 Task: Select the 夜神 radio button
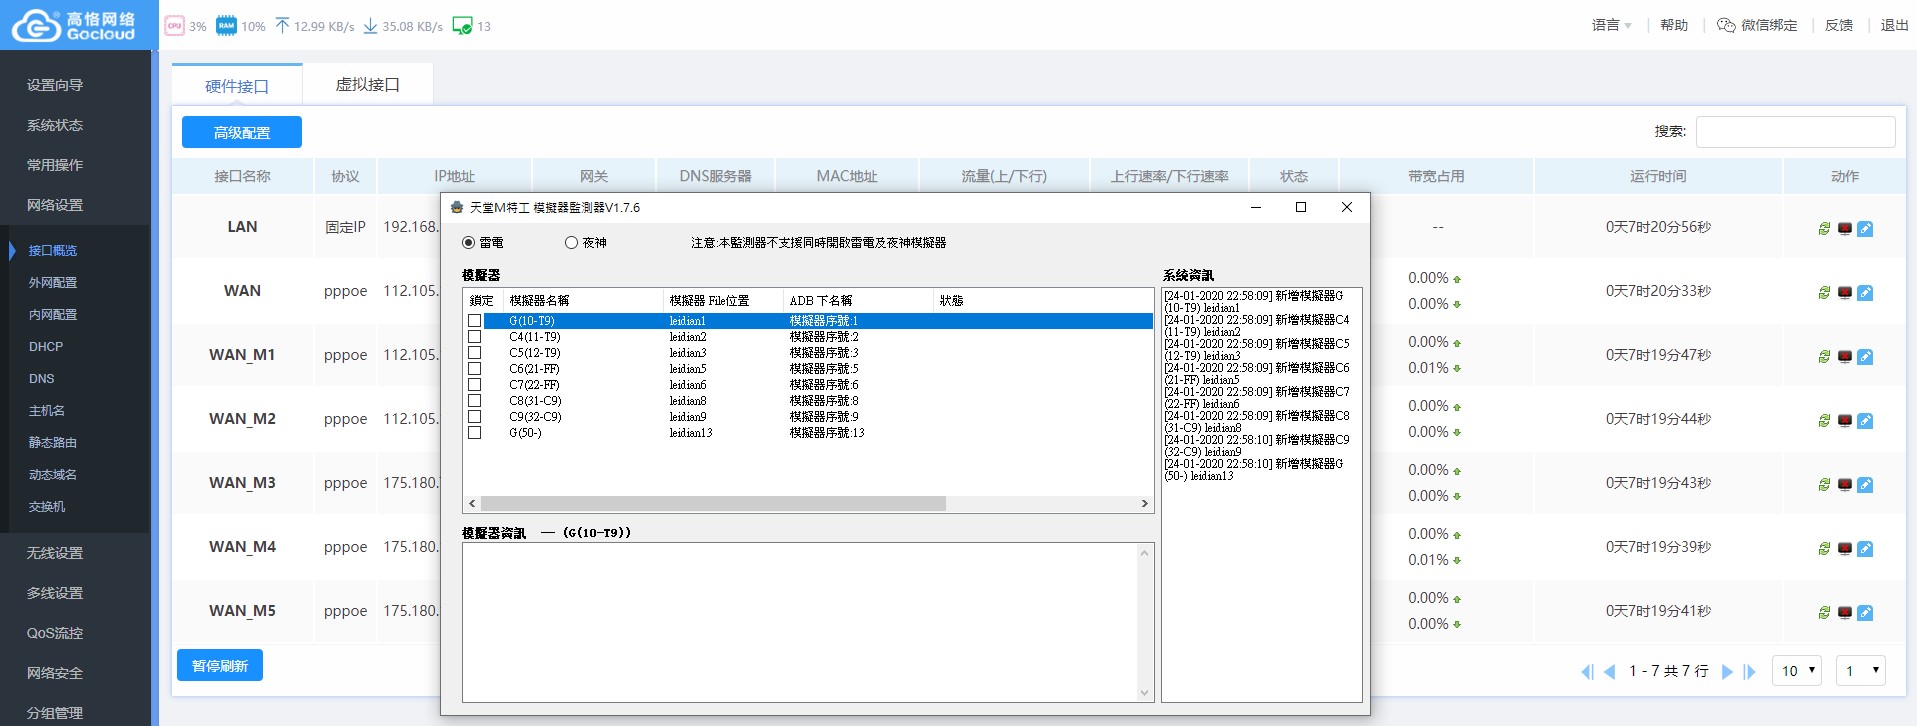tap(572, 243)
